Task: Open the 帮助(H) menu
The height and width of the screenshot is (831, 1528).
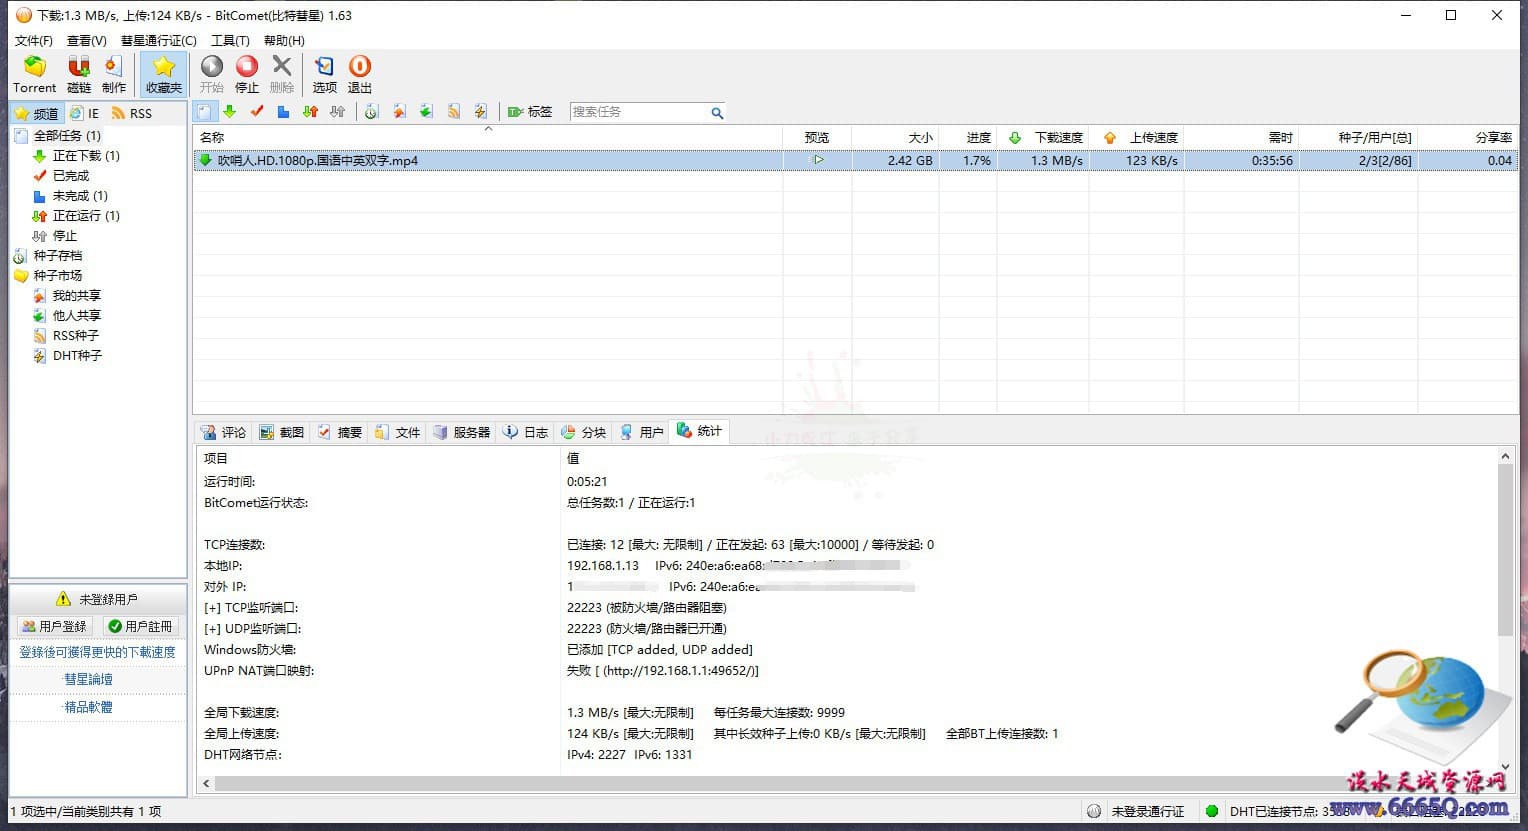Action: 284,40
